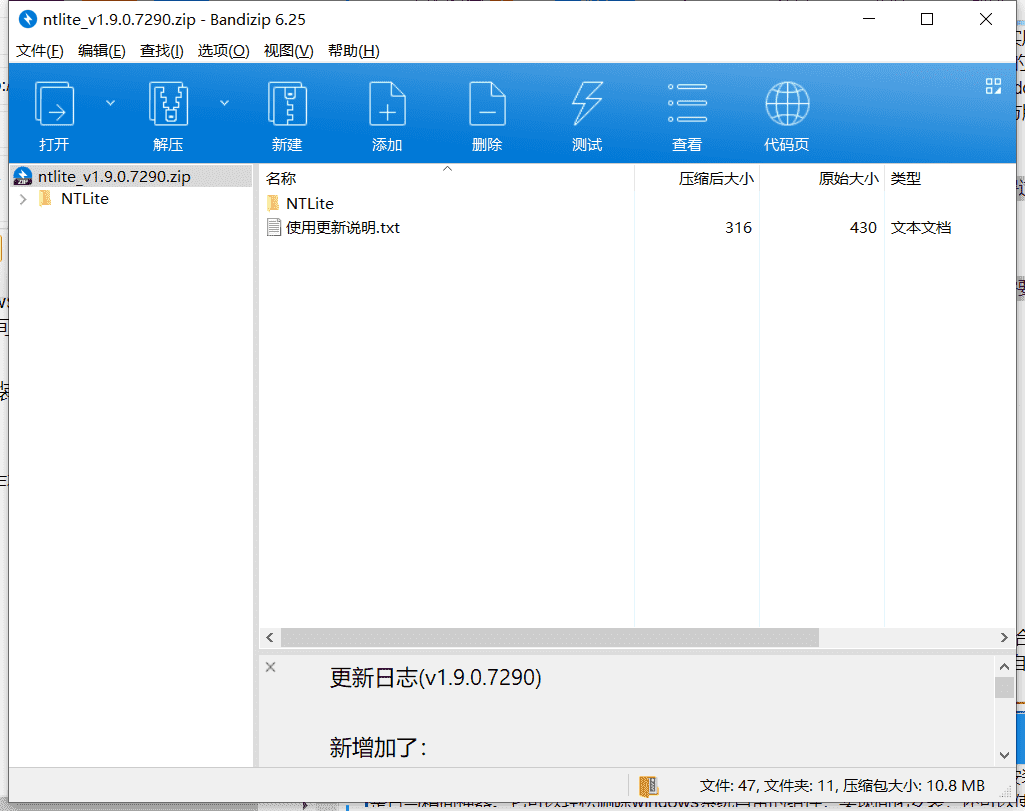This screenshot has height=811, width=1025.
Task: Click the 添加 (Add files) icon
Action: (387, 104)
